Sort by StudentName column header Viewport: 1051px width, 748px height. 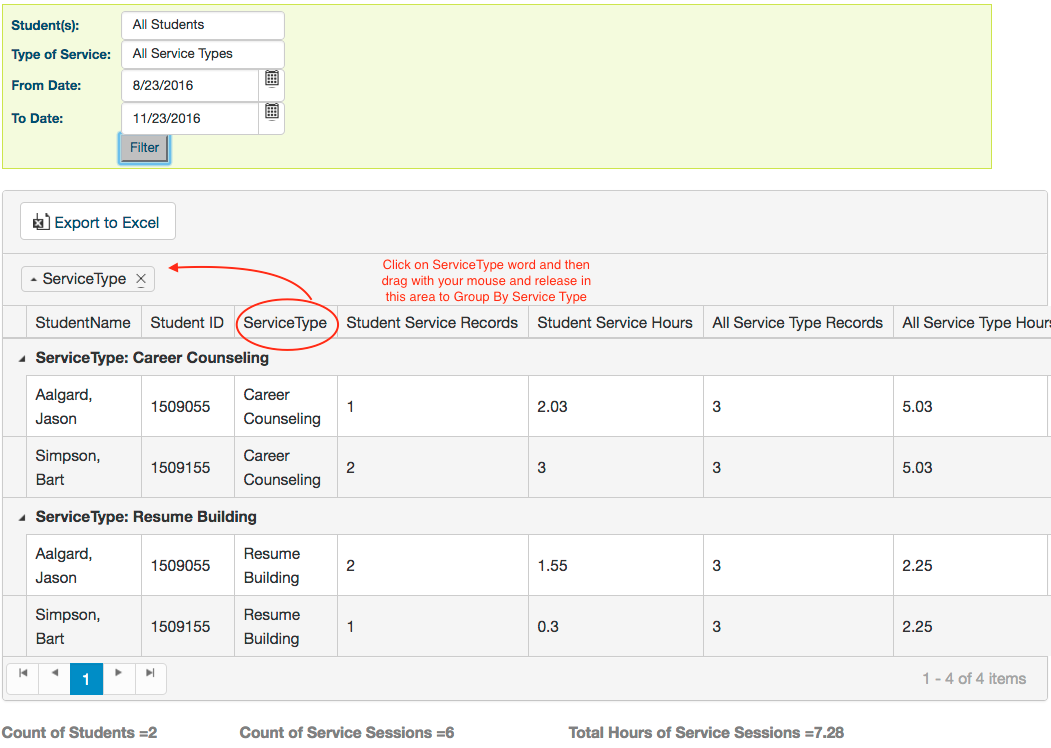tap(83, 323)
